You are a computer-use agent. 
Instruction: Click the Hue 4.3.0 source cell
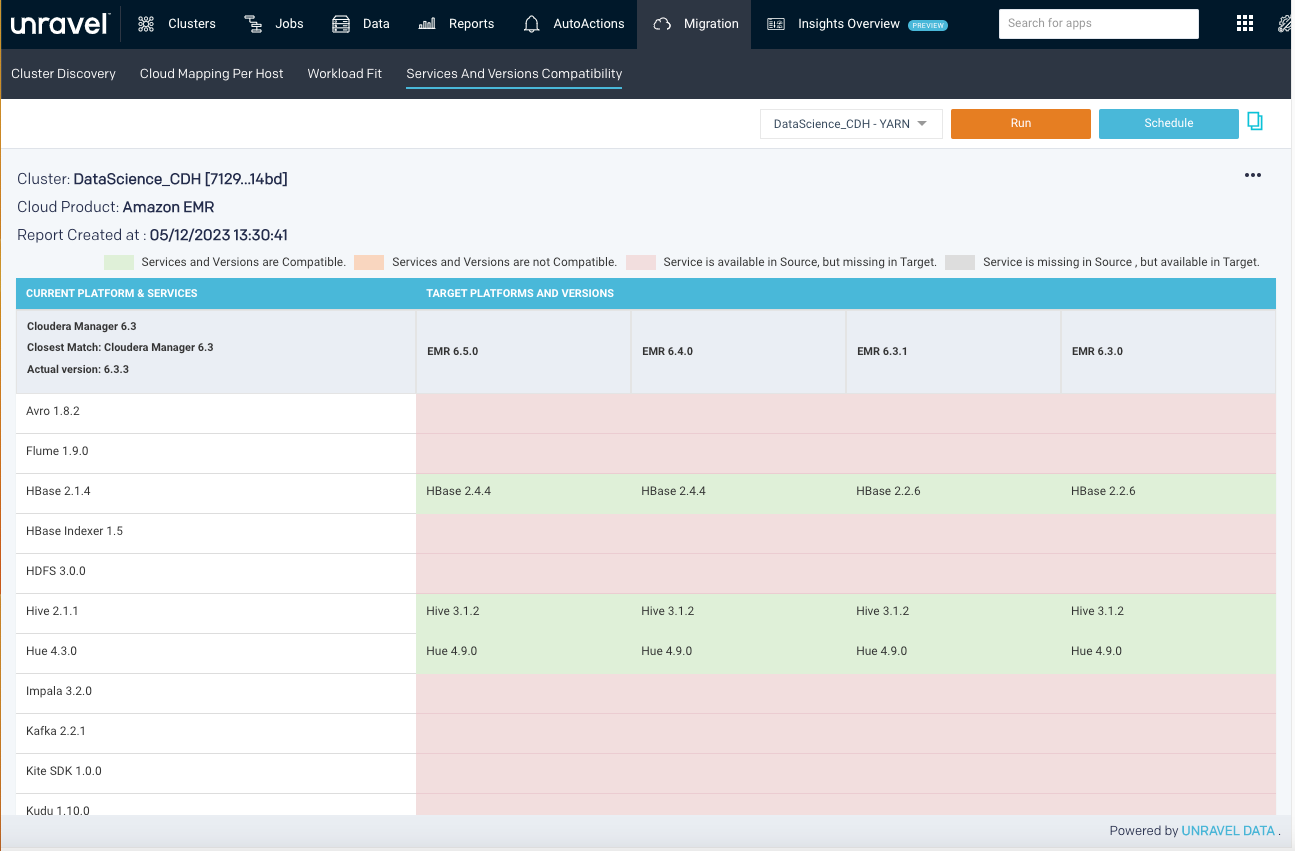tap(216, 653)
